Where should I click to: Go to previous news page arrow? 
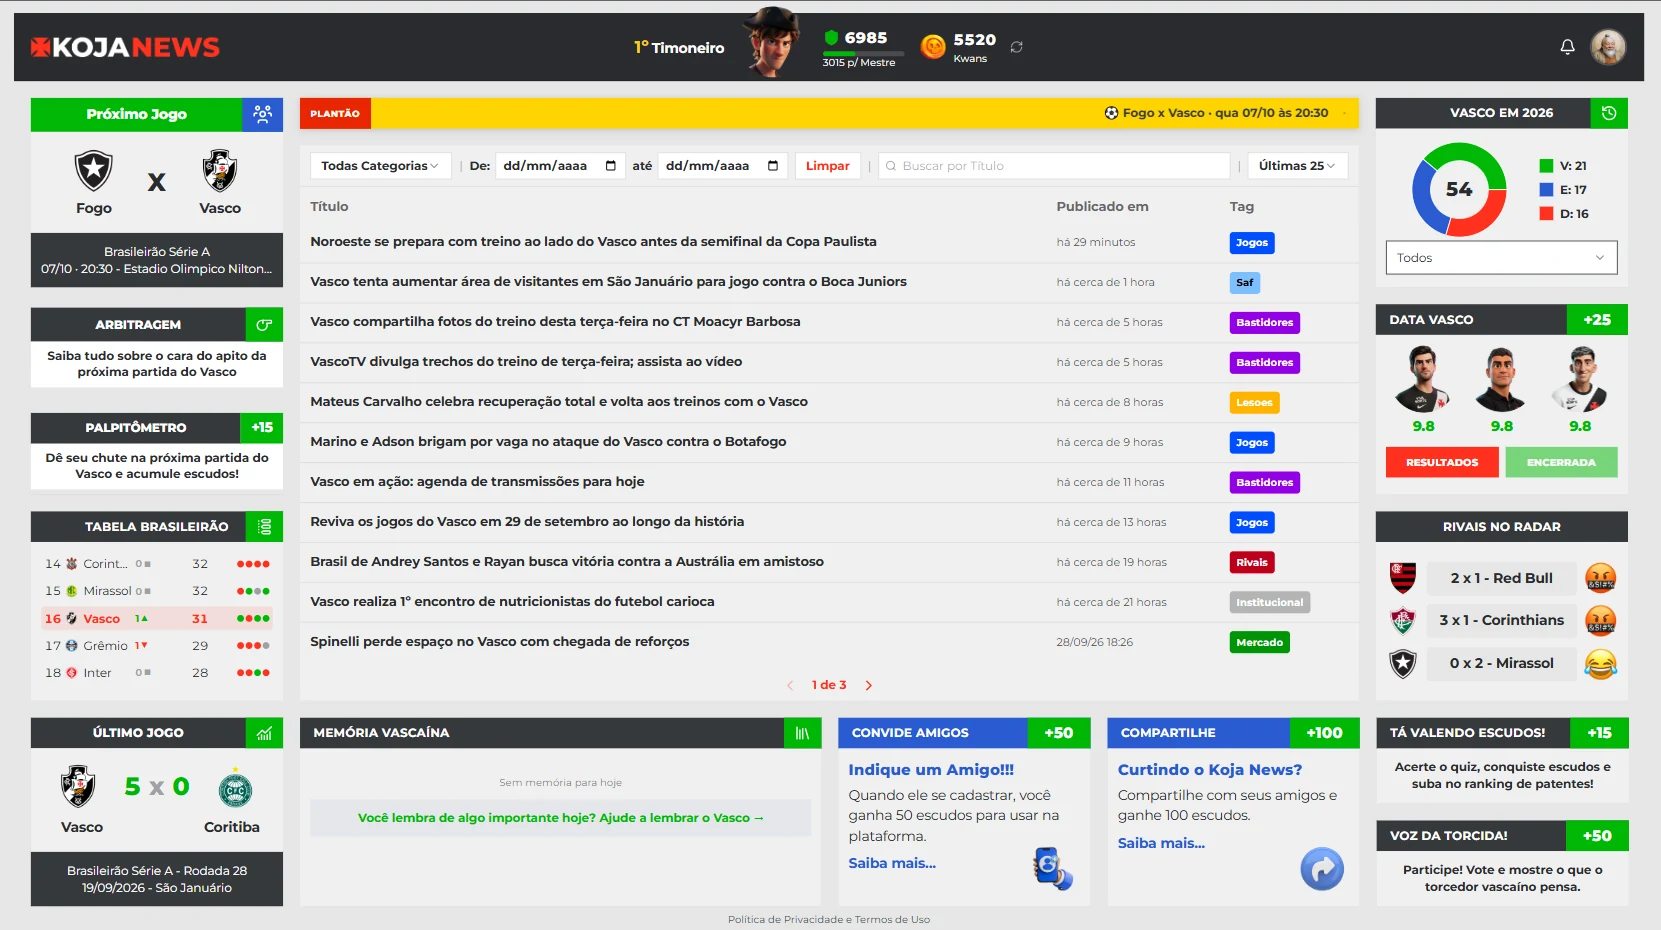(790, 686)
